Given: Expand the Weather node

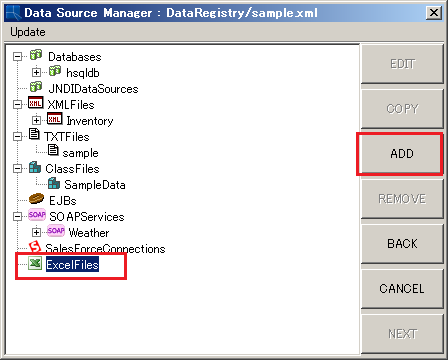Looking at the screenshot, I should 36,232.
